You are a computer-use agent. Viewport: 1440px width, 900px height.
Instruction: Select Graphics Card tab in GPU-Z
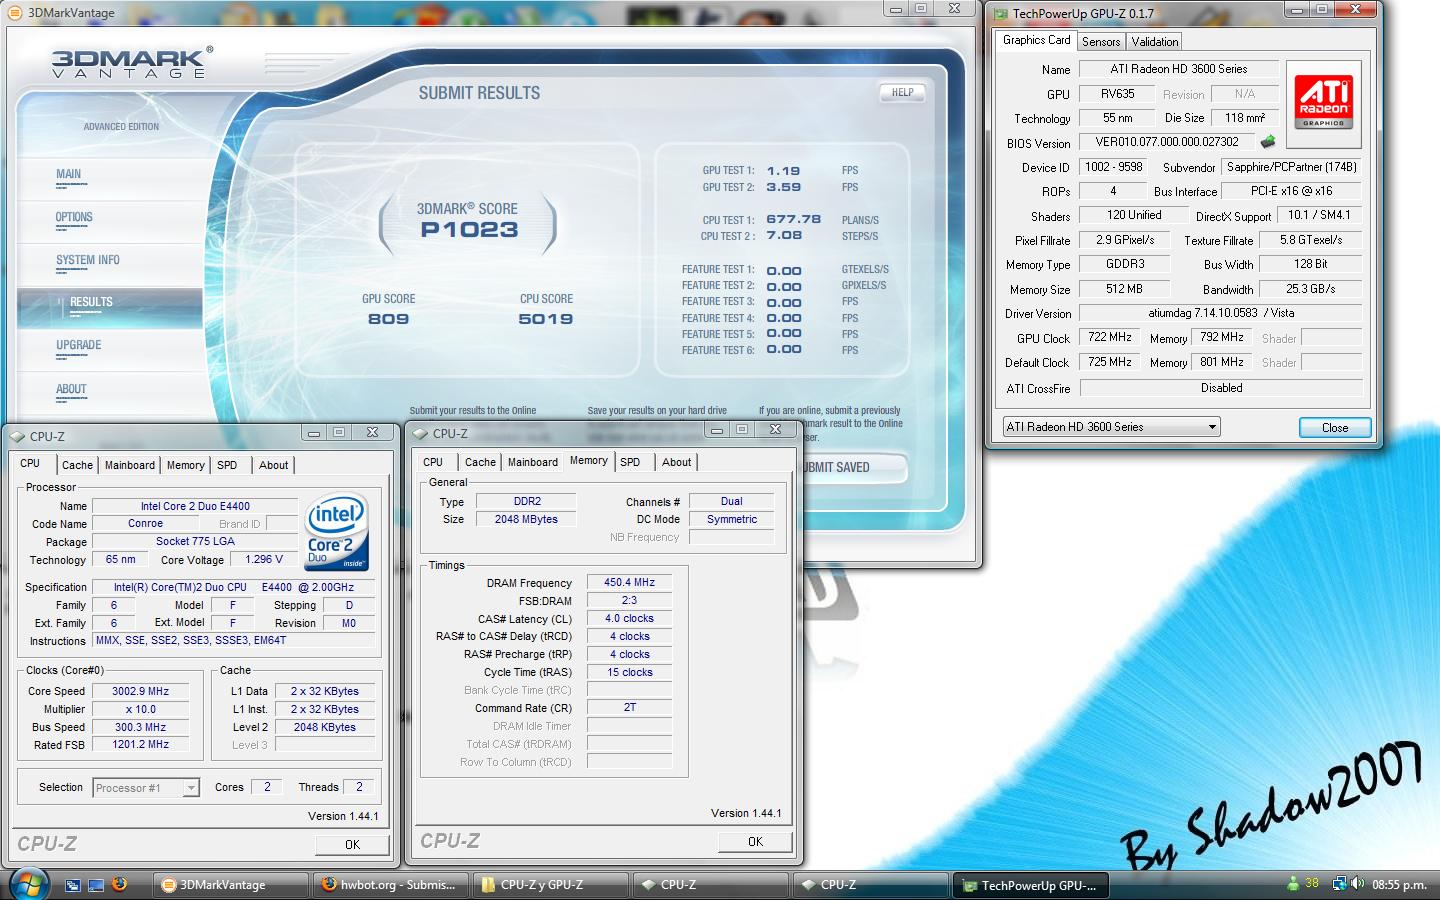(x=1036, y=40)
